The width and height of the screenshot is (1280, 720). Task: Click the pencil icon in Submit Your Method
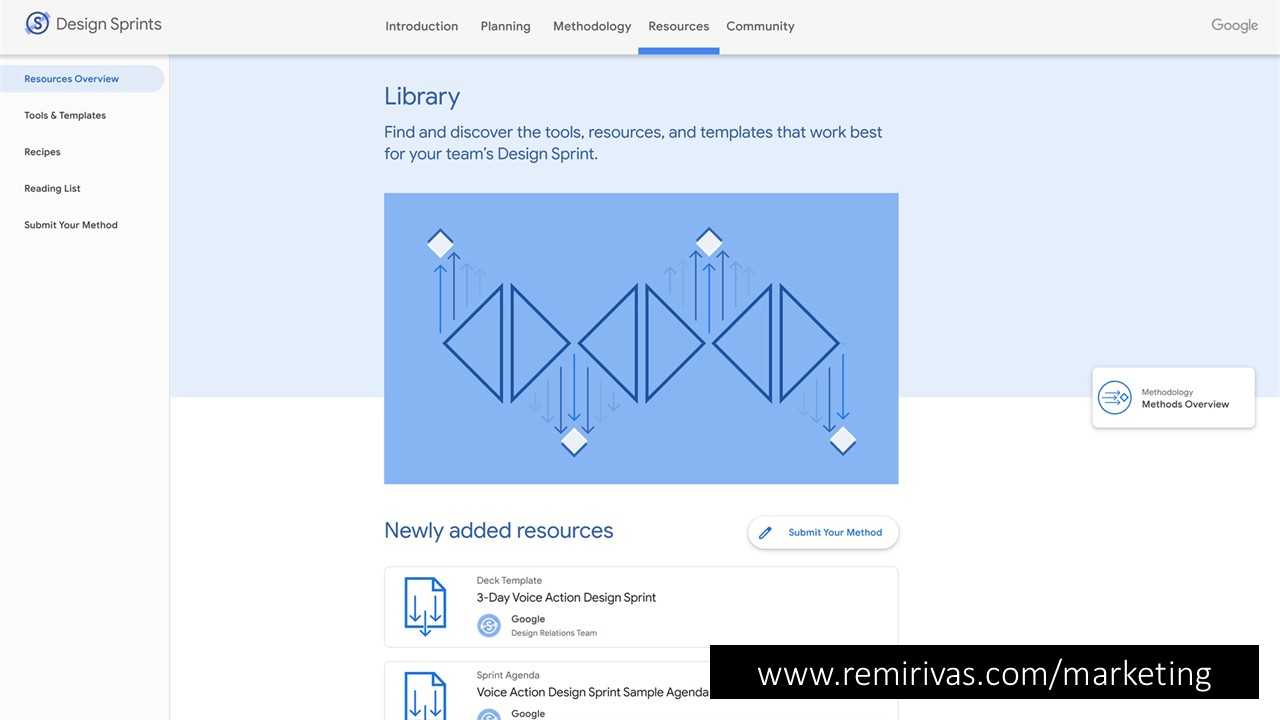click(x=766, y=533)
